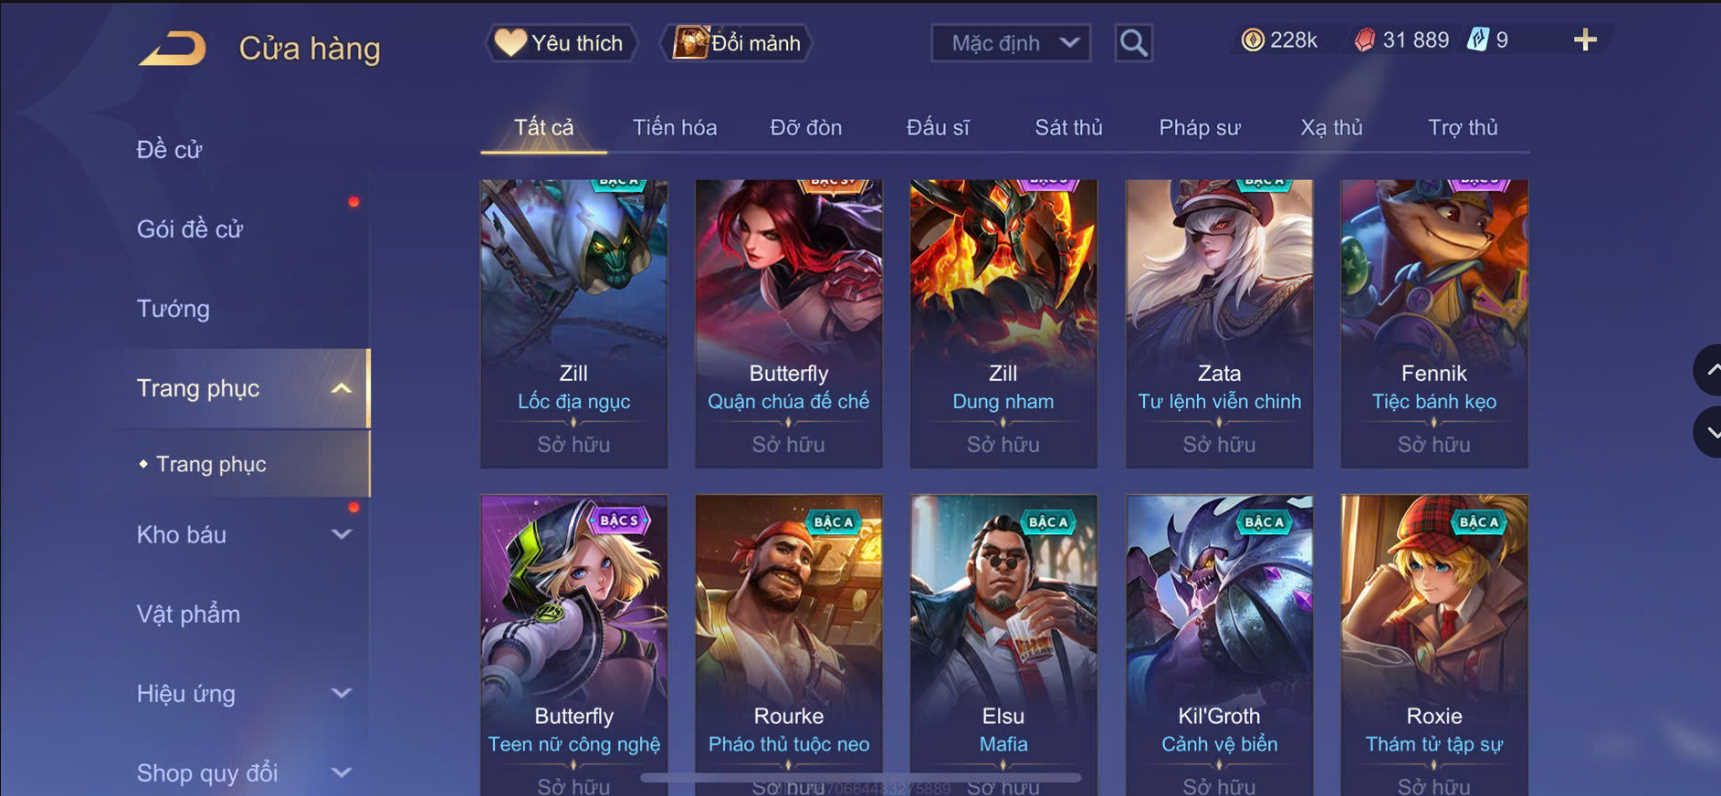Open the Mặc định sort dropdown
This screenshot has width=1721, height=796.
1010,43
